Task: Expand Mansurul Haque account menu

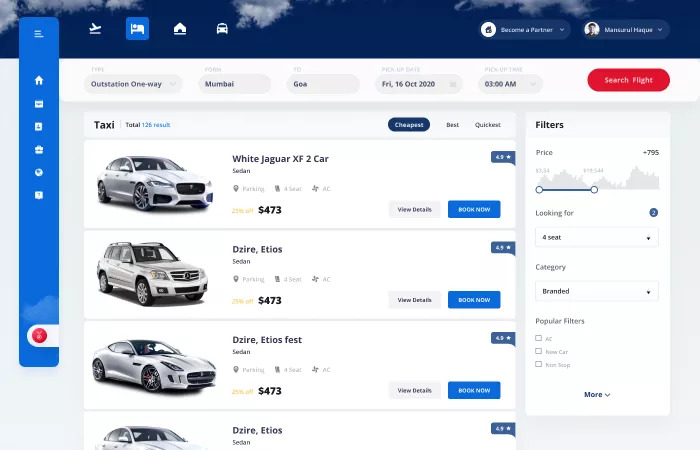Action: click(660, 30)
